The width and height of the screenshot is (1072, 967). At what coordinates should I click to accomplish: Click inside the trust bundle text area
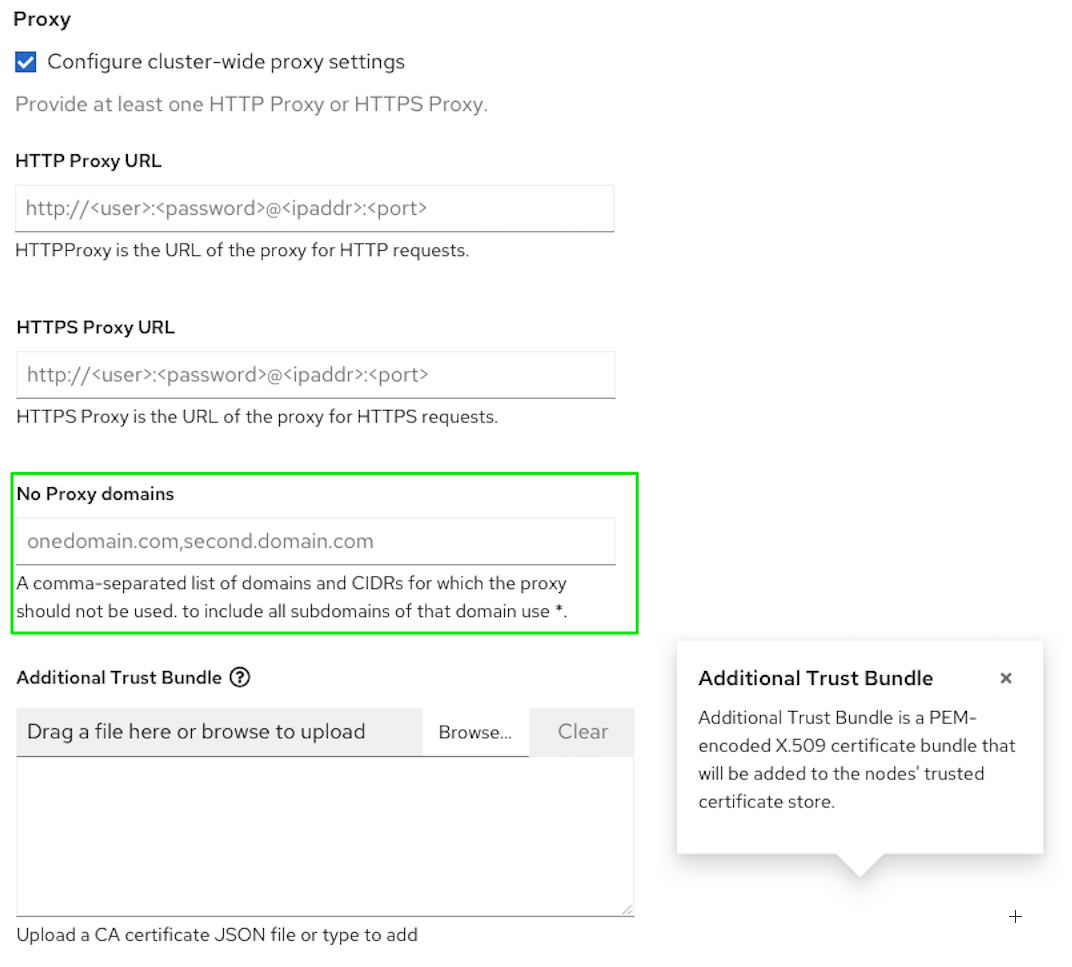pos(324,835)
